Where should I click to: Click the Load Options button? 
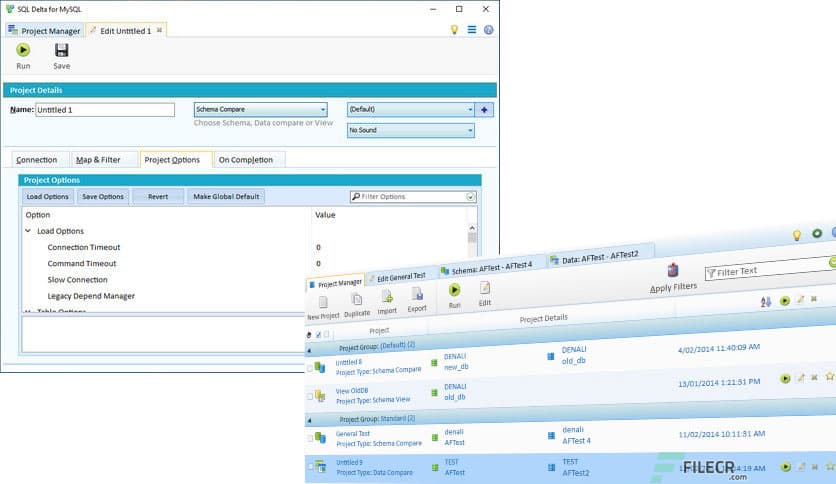(x=47, y=197)
